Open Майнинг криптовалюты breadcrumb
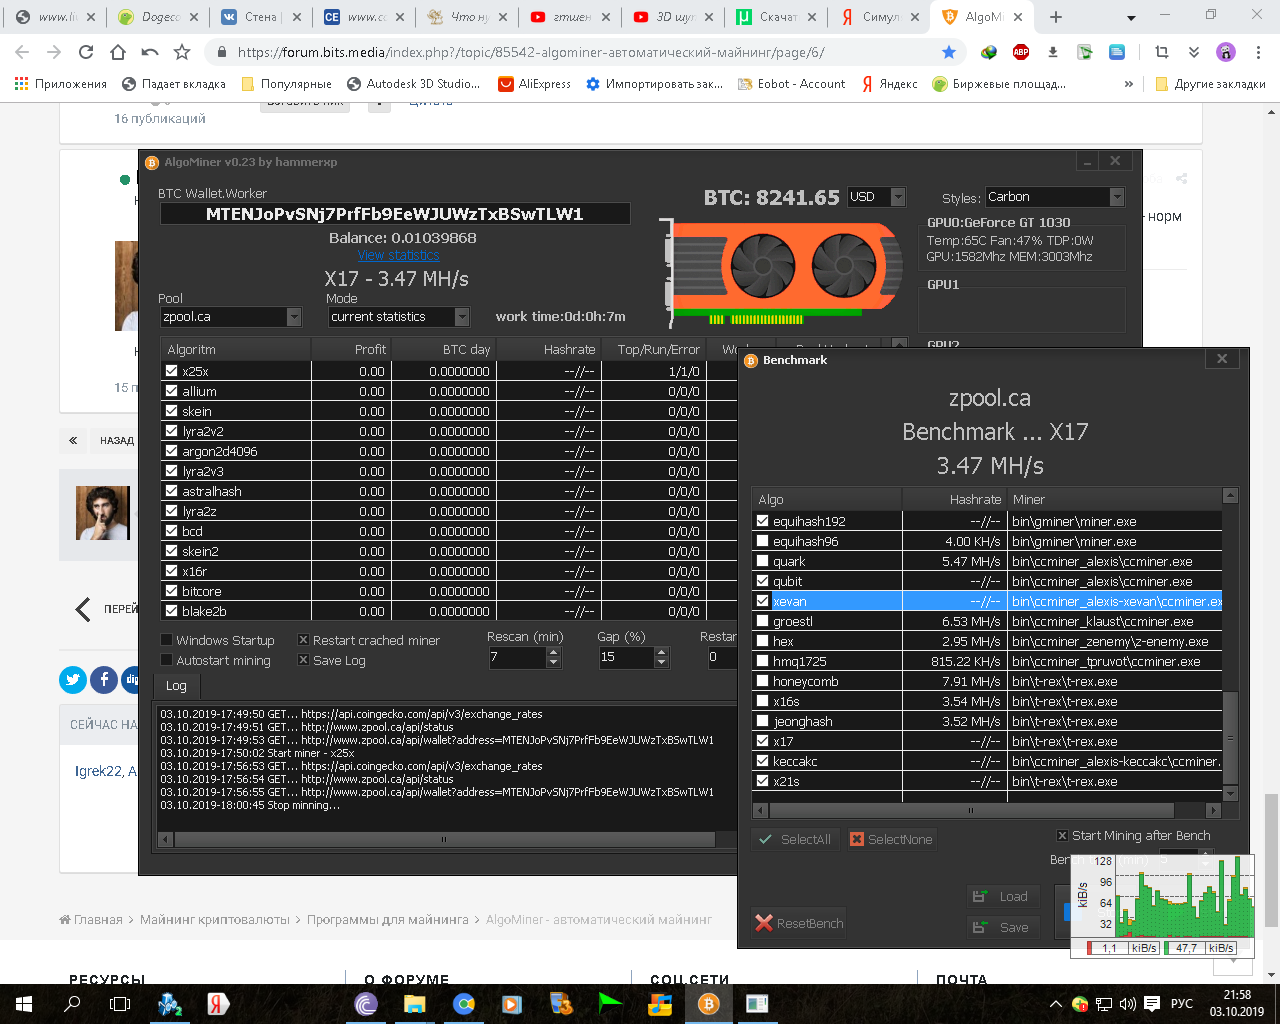This screenshot has width=1280, height=1024. [215, 919]
